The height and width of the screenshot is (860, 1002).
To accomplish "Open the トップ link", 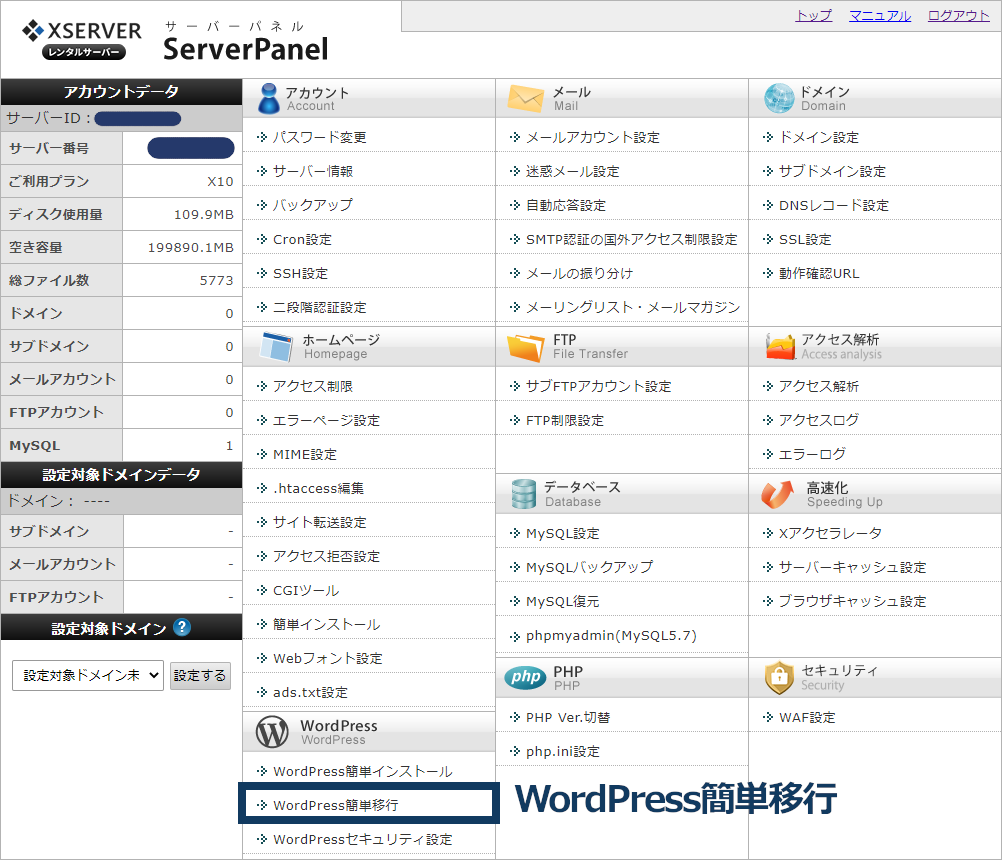I will pos(814,15).
